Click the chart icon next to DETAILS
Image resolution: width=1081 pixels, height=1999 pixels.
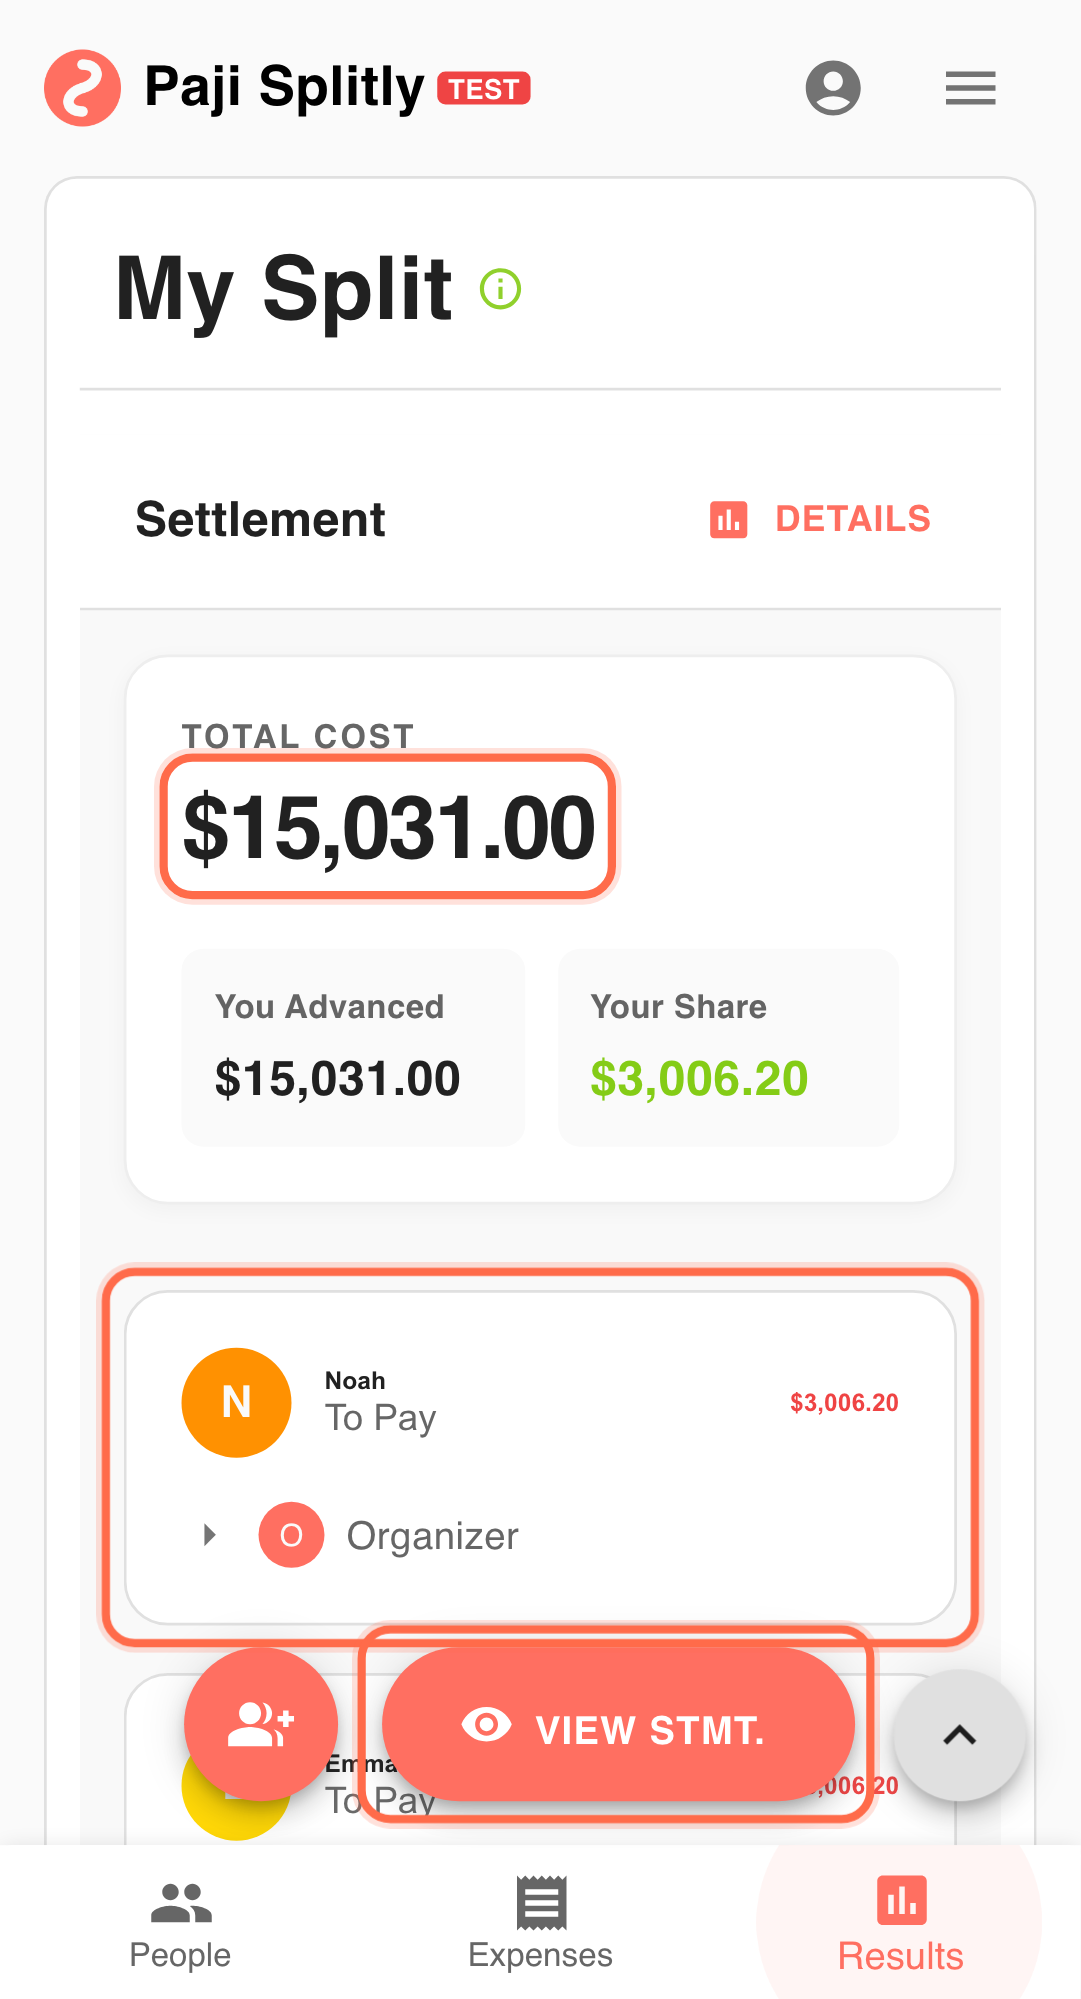click(x=728, y=520)
